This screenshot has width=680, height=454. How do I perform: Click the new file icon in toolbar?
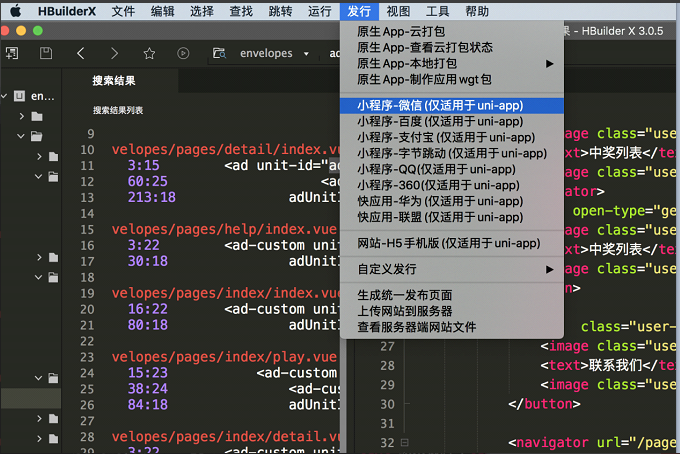(x=12, y=53)
